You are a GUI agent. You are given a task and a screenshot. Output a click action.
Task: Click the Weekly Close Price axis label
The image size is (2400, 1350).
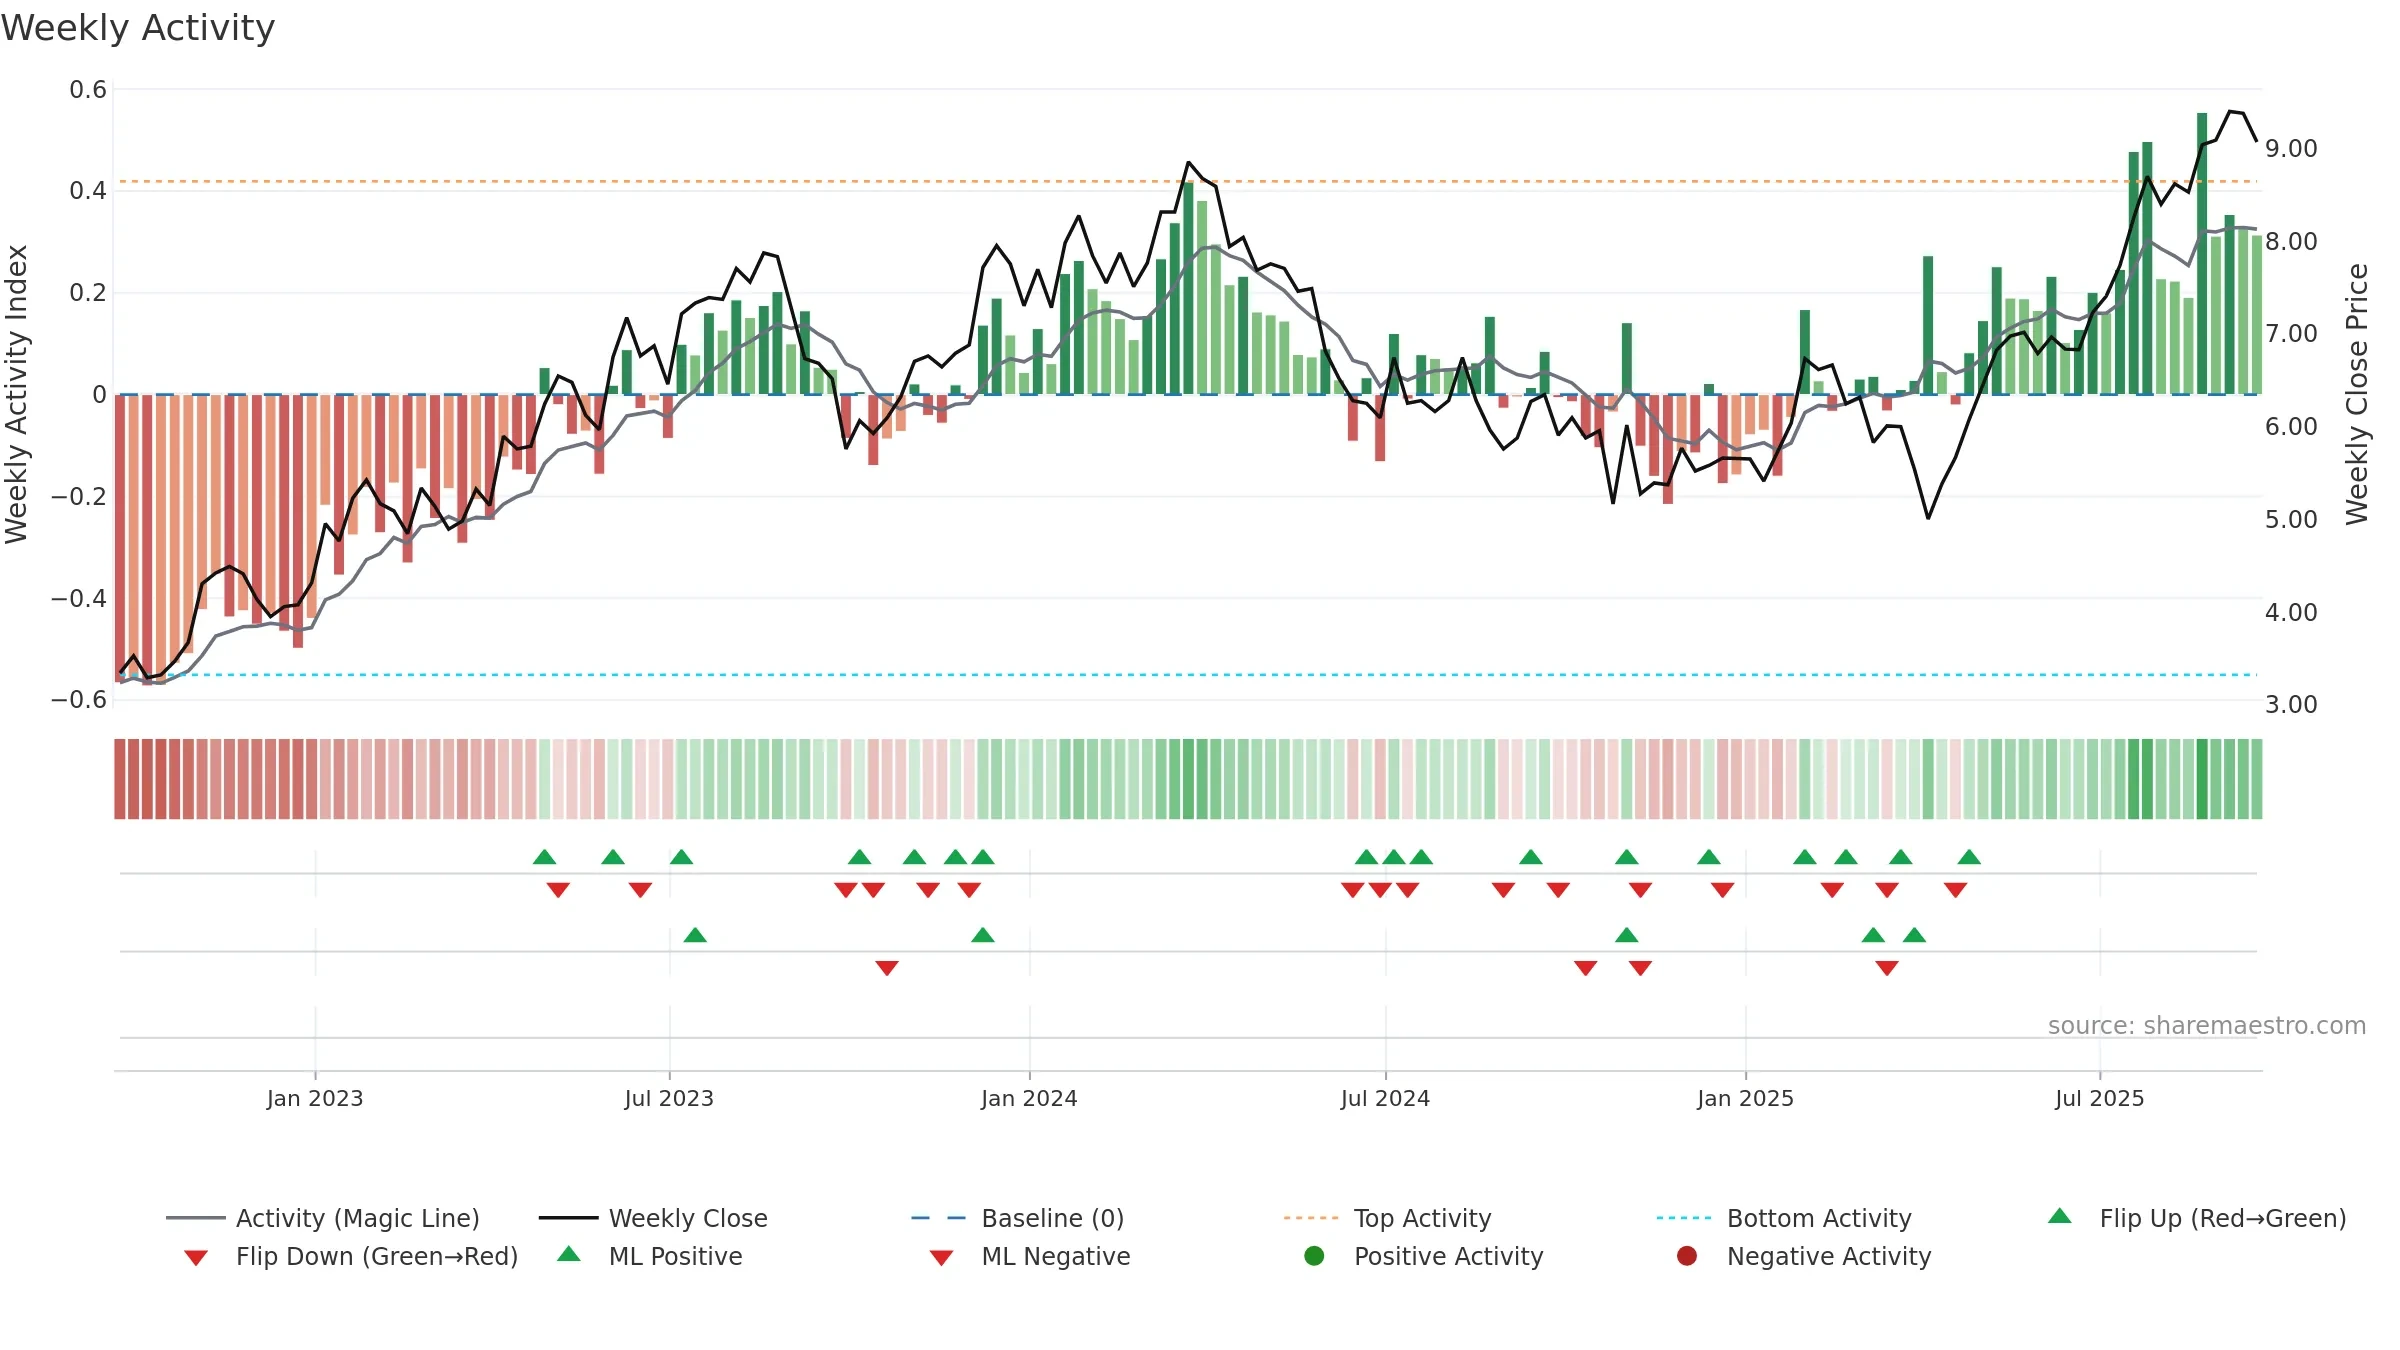point(2357,394)
